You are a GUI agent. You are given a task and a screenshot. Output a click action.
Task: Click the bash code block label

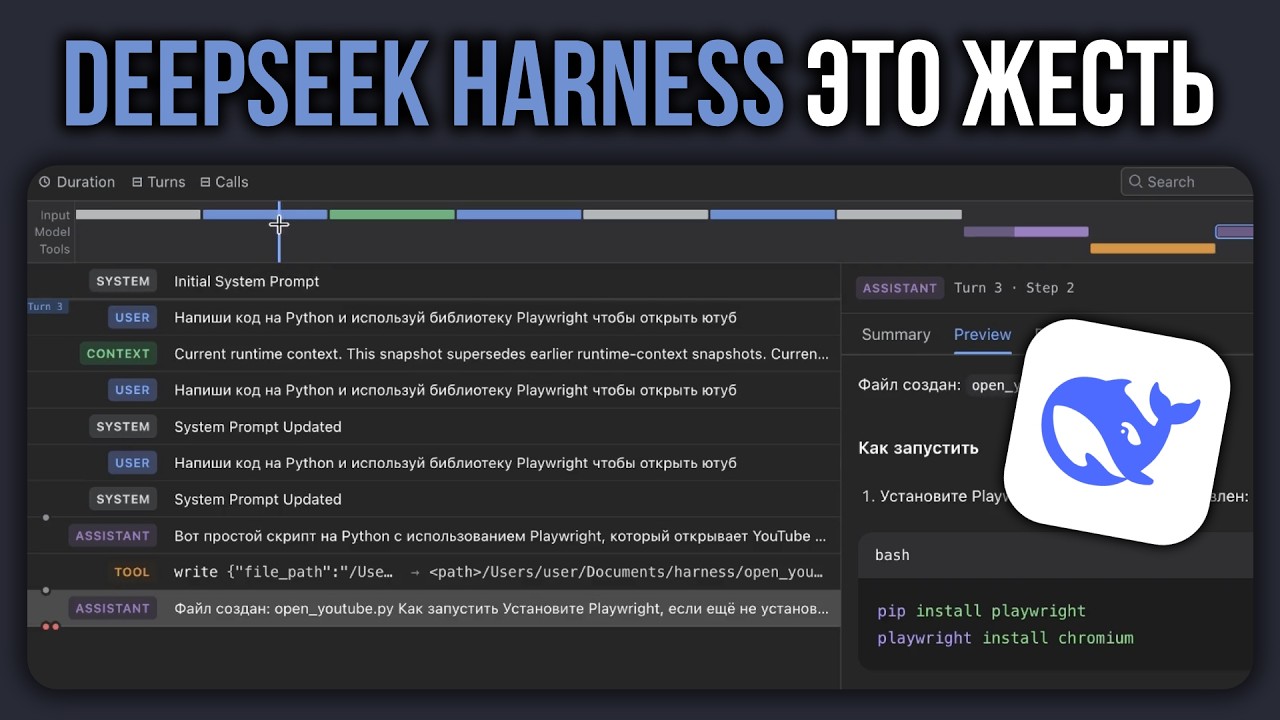click(892, 555)
